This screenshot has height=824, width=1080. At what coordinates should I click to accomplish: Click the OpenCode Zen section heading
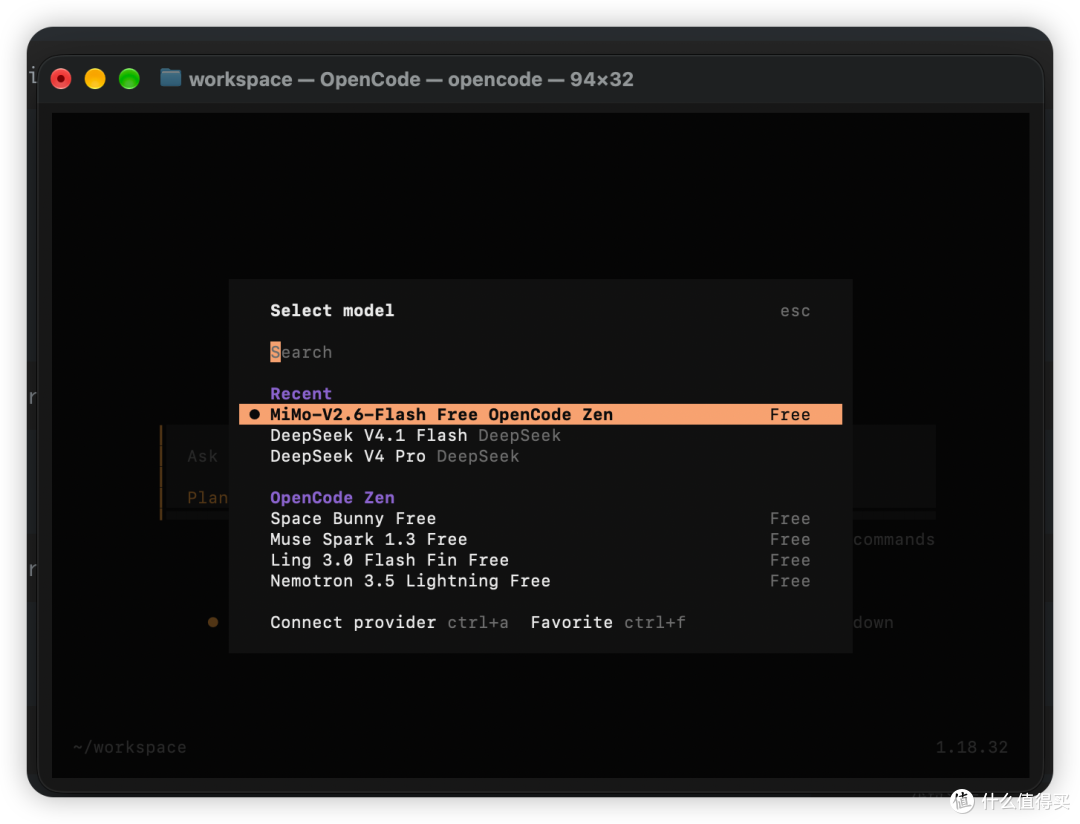click(332, 497)
